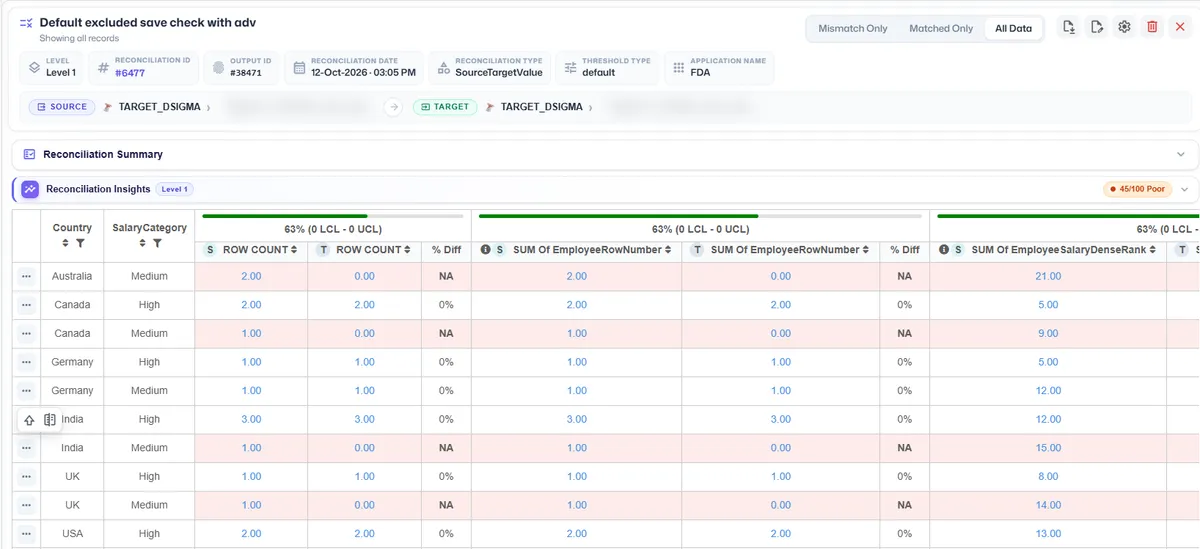
Task: Click the Reconciliation Summary panel icon
Action: [29, 155]
